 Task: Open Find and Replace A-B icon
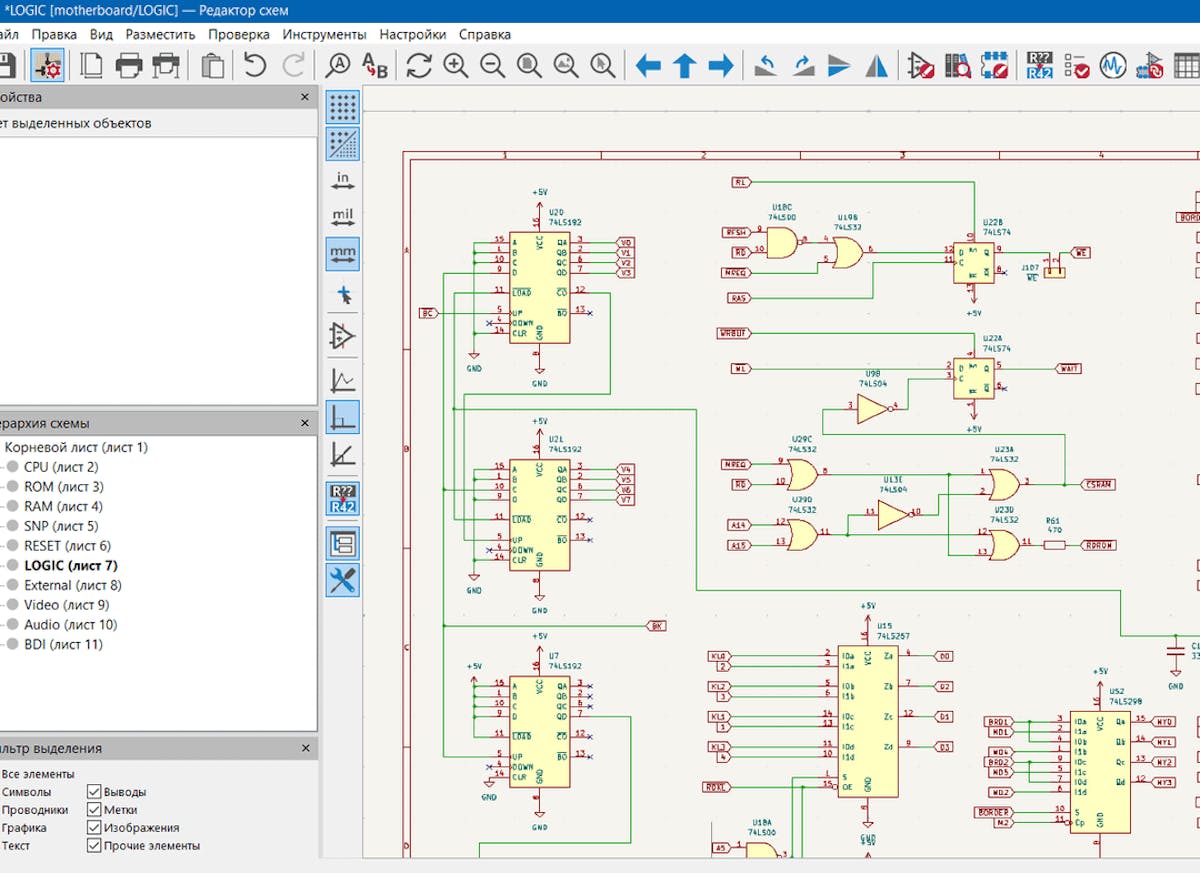tap(375, 66)
